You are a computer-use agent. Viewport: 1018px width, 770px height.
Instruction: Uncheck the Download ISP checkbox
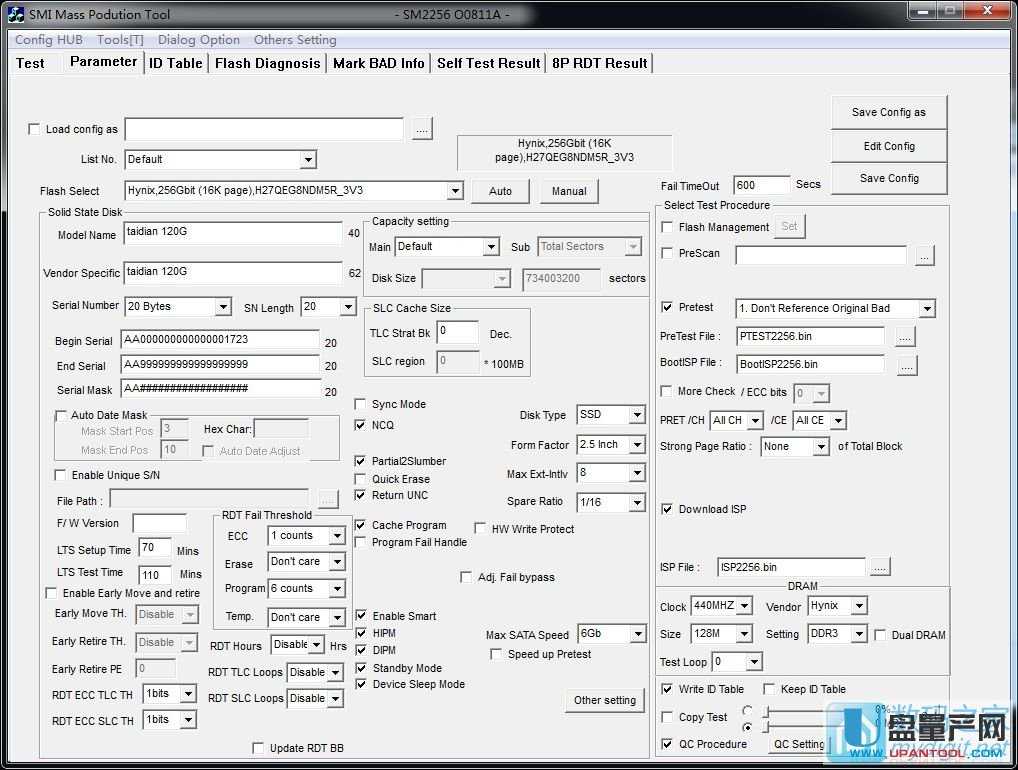(667, 509)
